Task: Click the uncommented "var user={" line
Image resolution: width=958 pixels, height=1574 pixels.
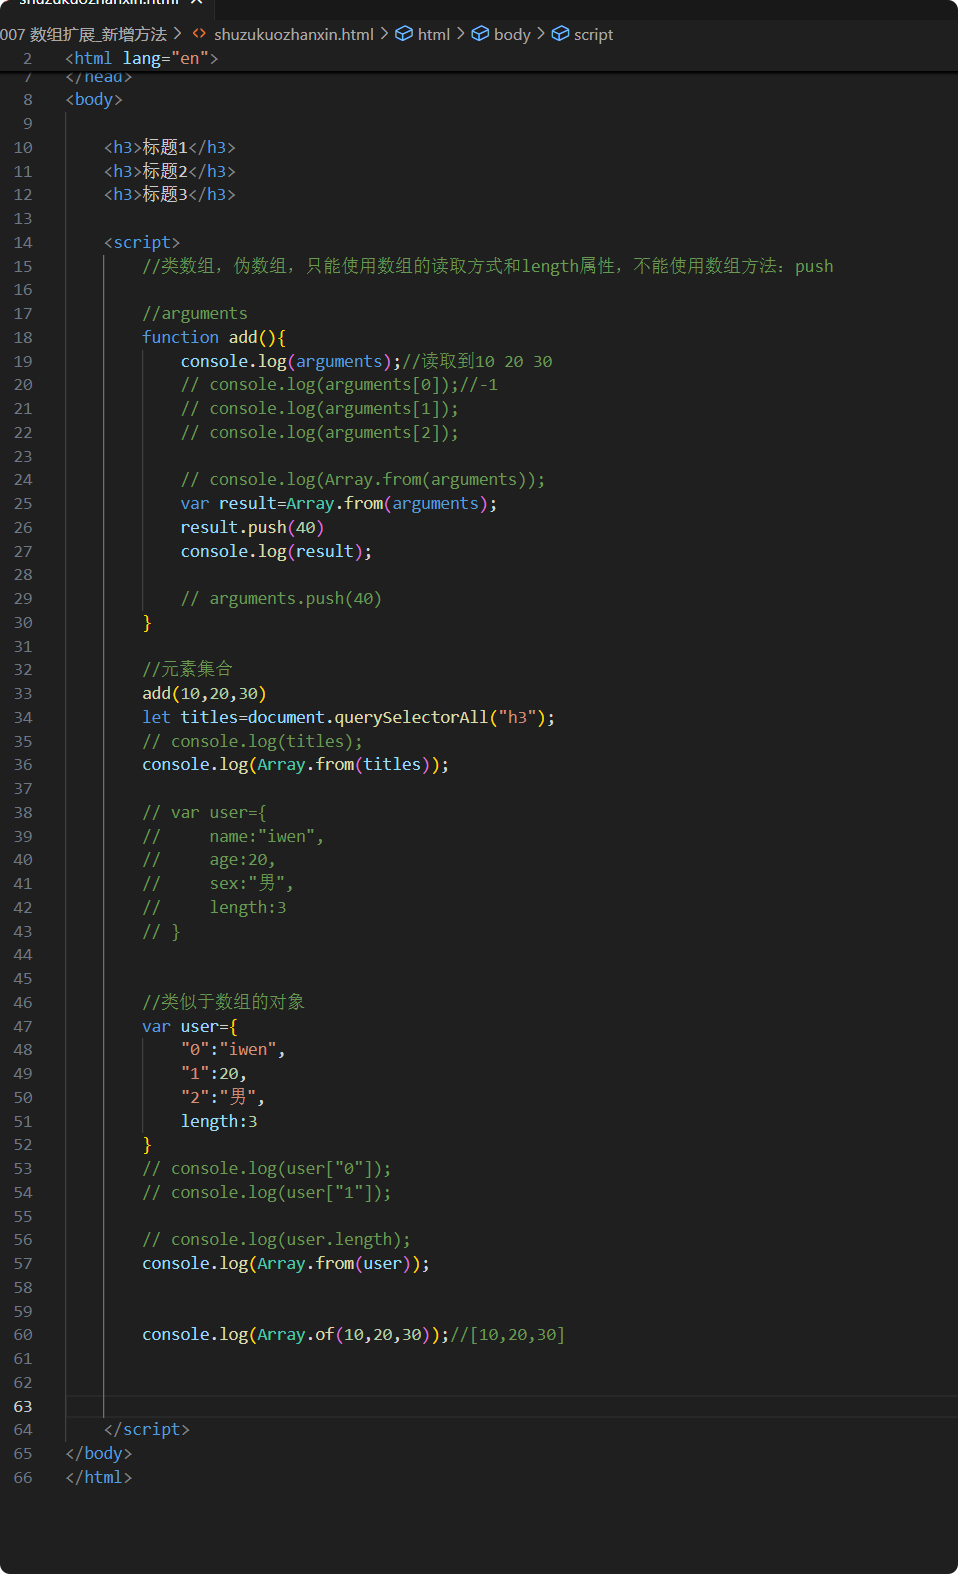Action: (x=190, y=1027)
